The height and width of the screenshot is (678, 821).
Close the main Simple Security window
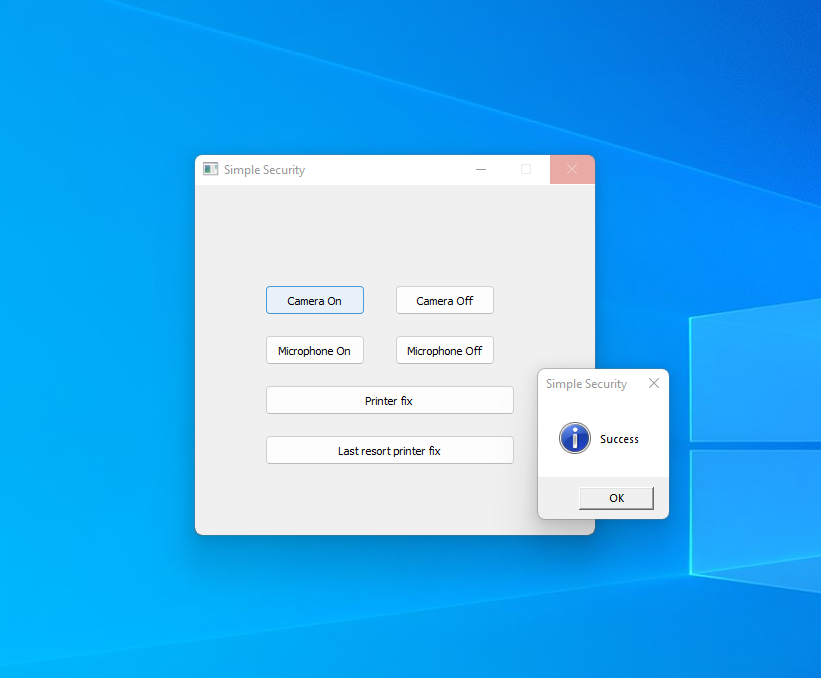[x=572, y=169]
